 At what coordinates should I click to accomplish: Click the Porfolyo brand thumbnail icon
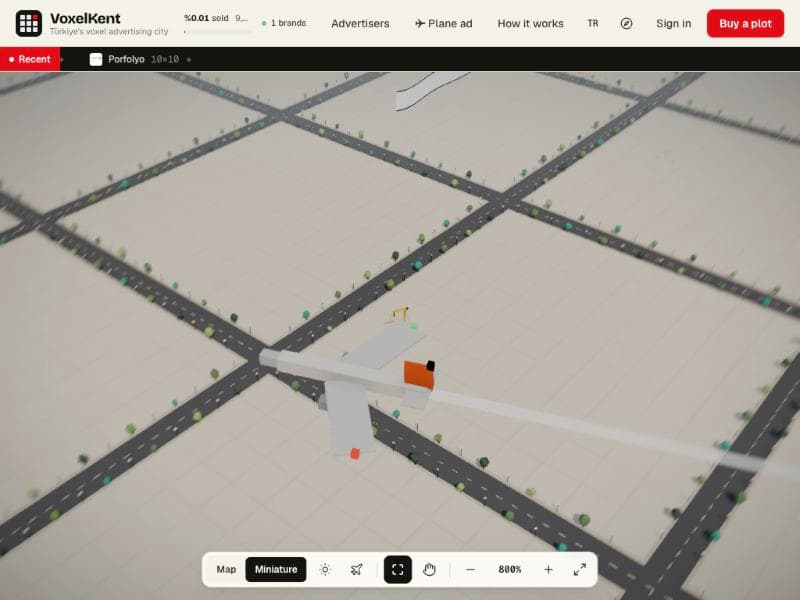coord(96,59)
